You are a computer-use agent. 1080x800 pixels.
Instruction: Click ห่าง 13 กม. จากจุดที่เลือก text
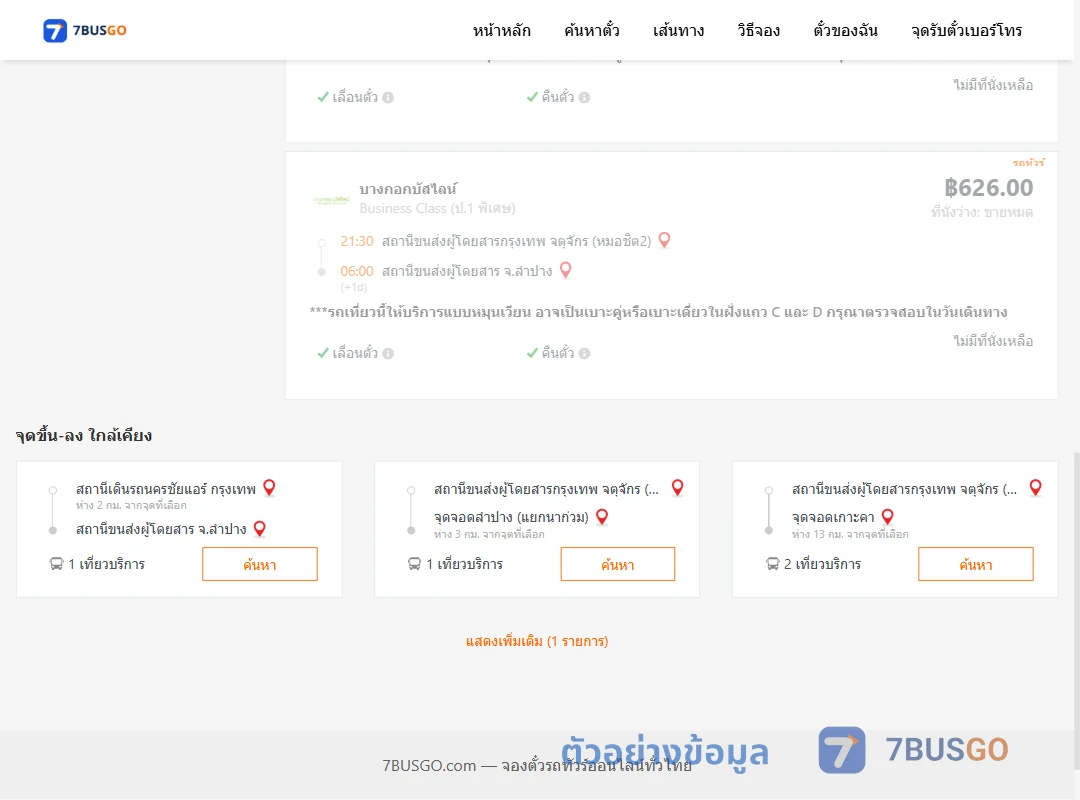tap(850, 534)
